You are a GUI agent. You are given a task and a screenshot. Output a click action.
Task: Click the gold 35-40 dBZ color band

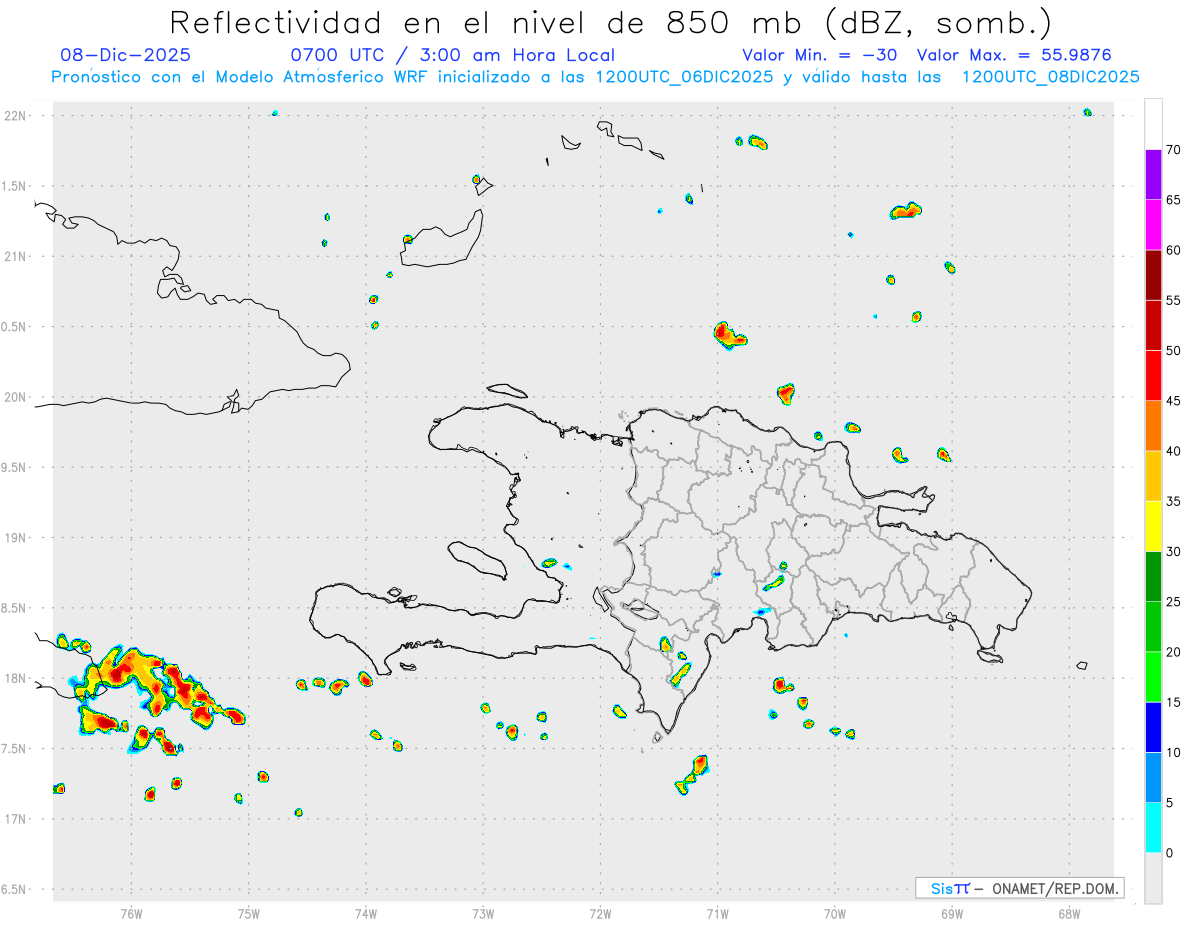[1153, 476]
